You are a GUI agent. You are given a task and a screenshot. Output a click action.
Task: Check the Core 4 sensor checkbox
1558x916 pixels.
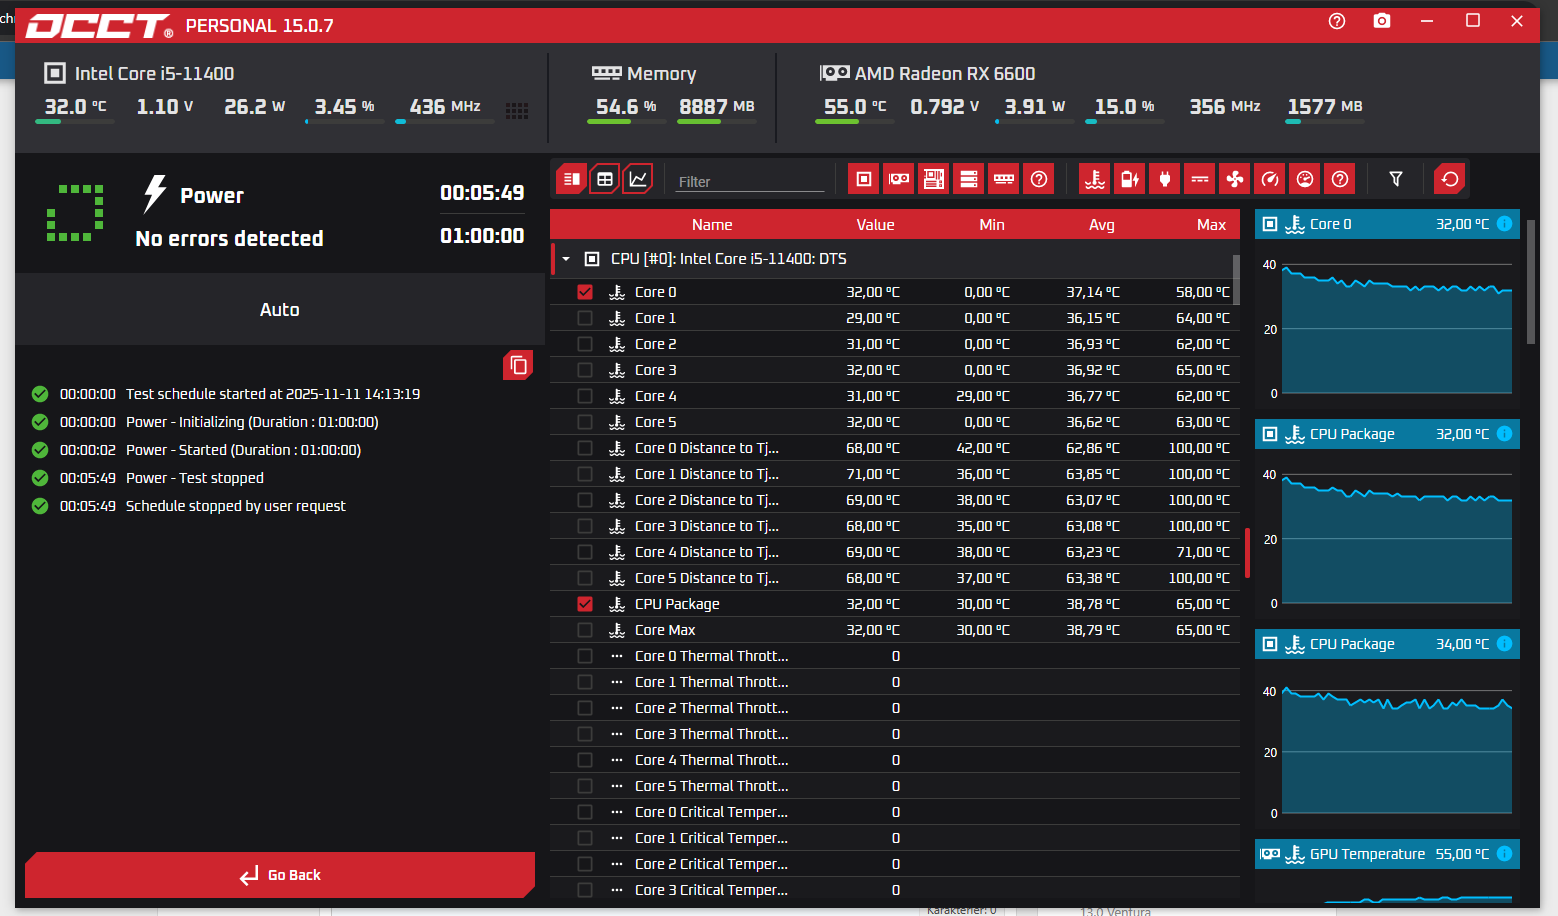pos(585,396)
